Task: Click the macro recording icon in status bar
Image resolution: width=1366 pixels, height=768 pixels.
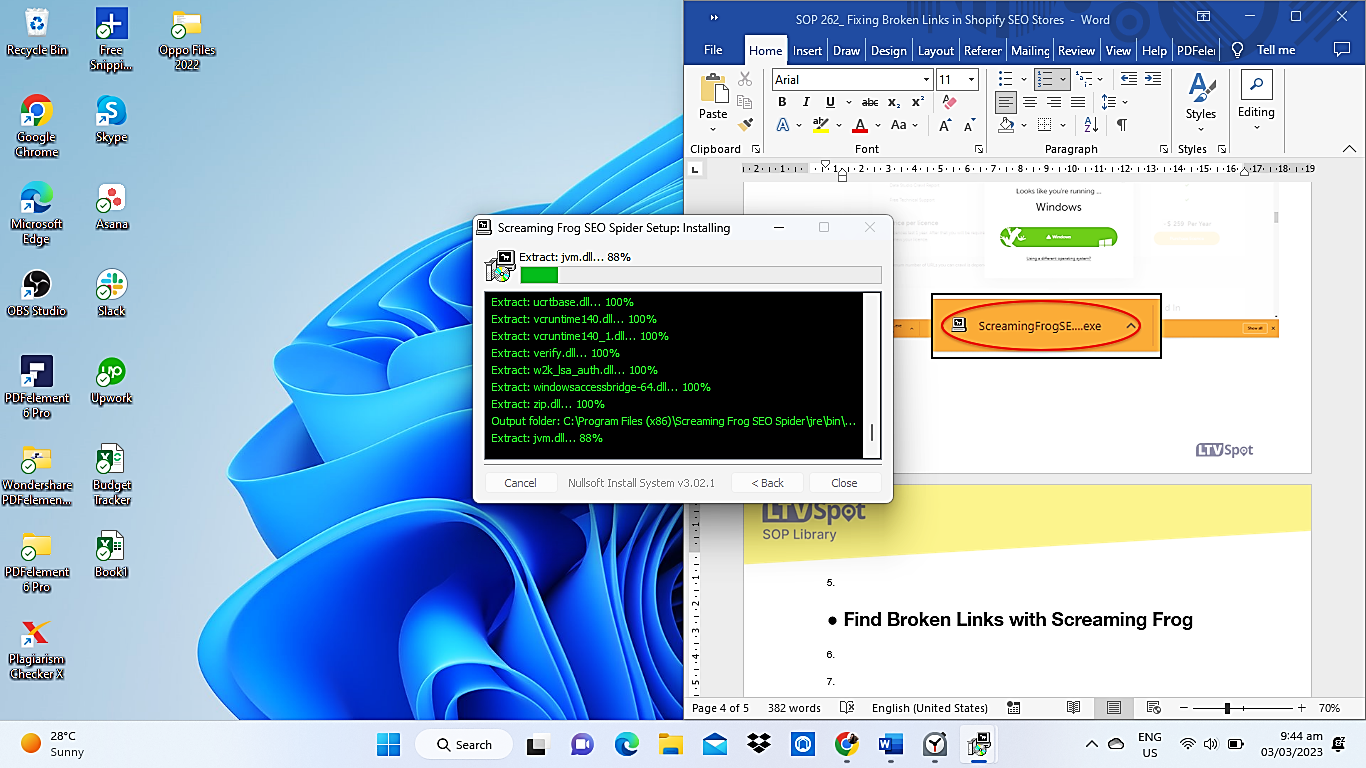Action: click(x=1014, y=708)
